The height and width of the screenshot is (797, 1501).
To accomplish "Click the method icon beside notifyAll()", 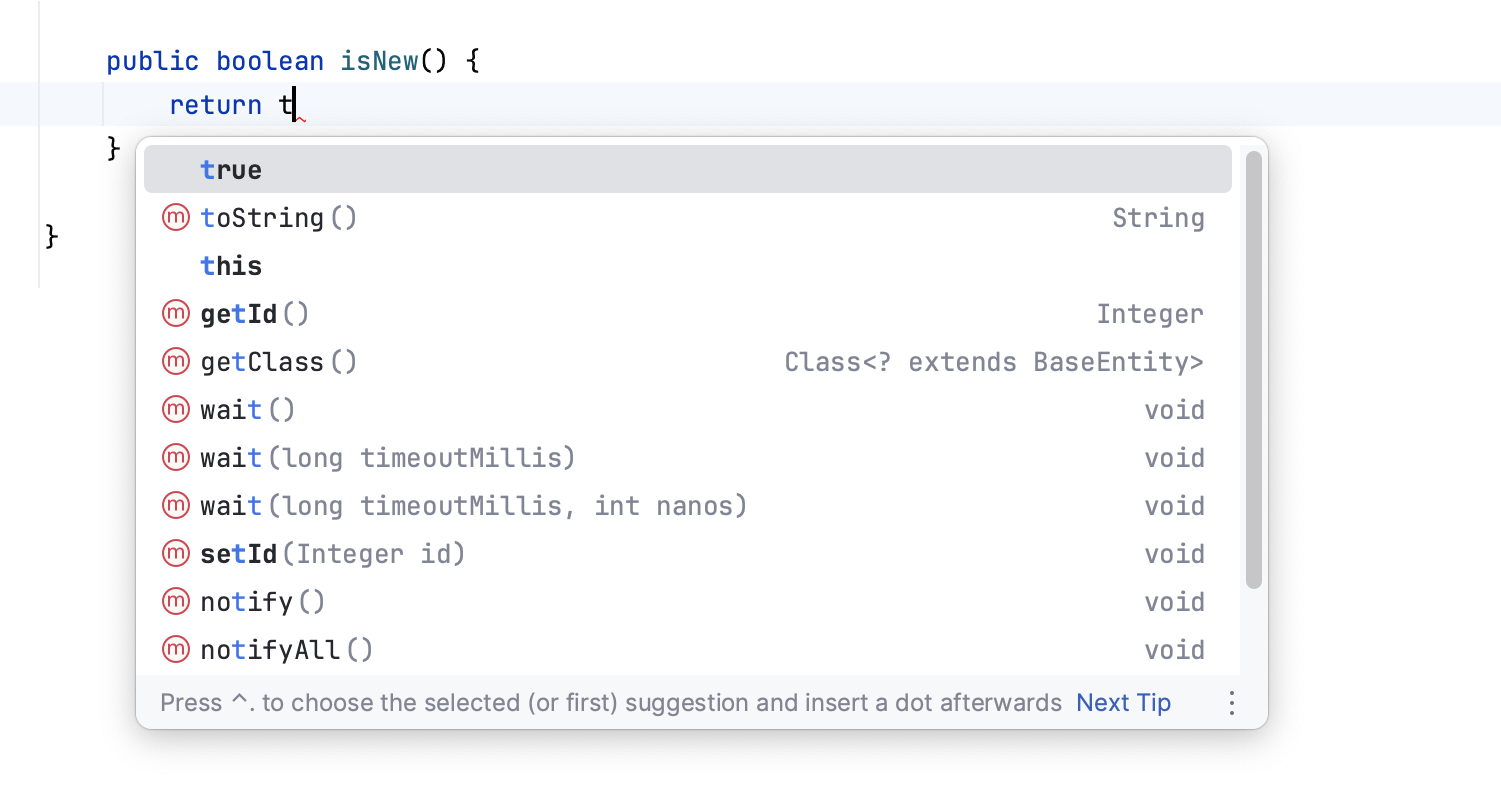I will 175,649.
